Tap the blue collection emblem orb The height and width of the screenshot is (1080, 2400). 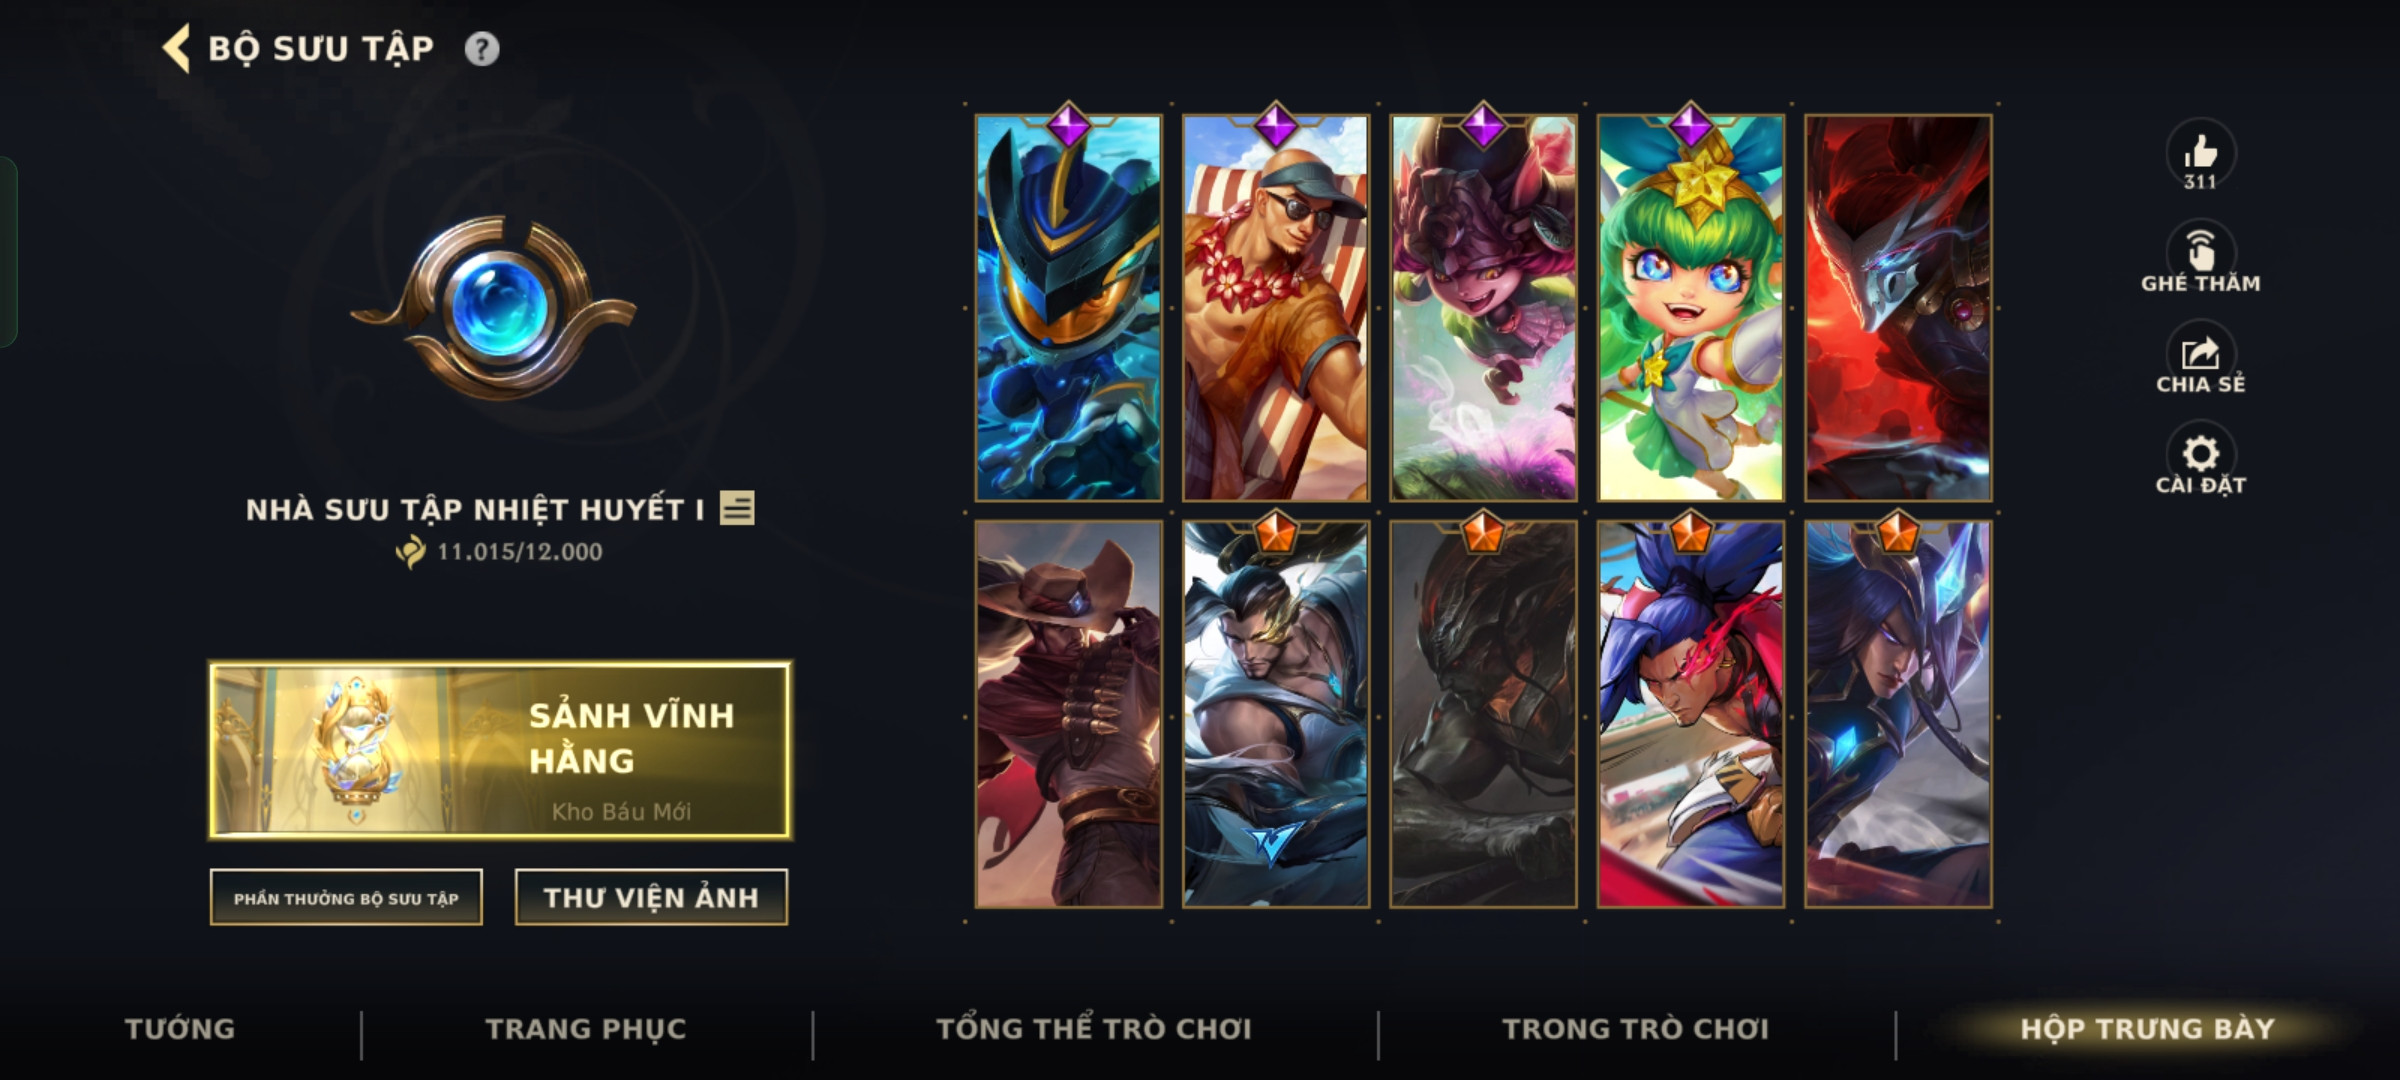tap(493, 308)
